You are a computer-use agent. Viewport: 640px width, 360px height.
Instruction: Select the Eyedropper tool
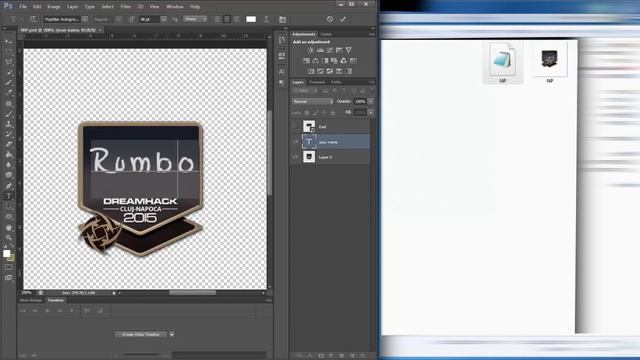9,93
